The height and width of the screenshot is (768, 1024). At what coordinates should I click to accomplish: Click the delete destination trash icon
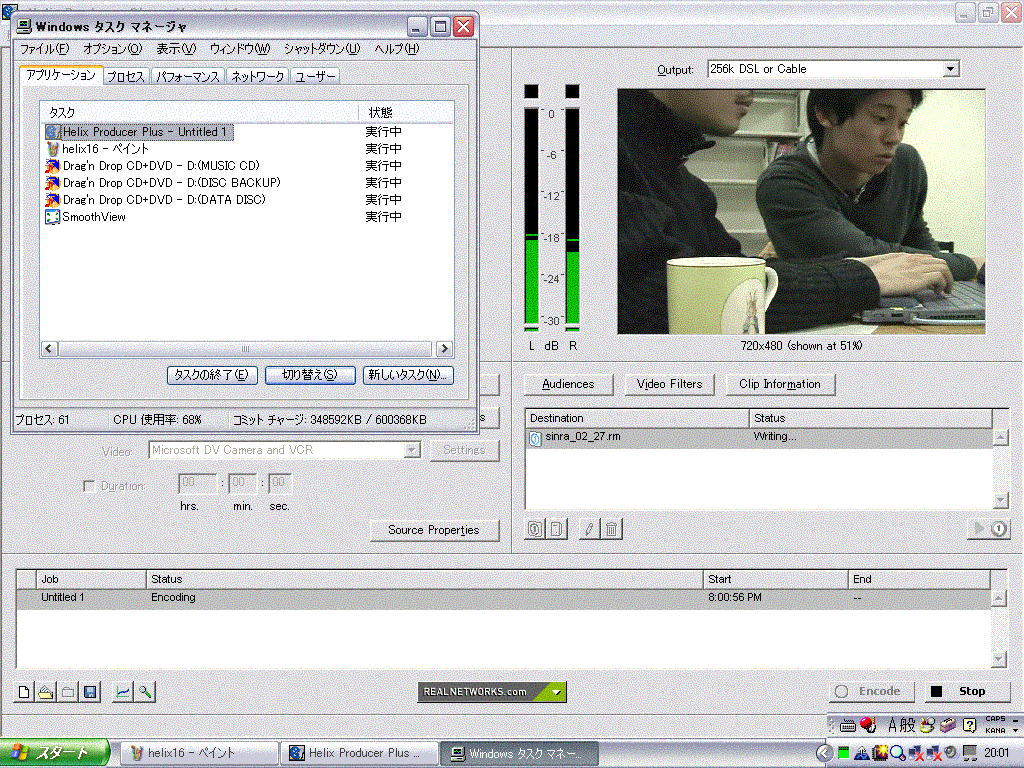pos(612,530)
